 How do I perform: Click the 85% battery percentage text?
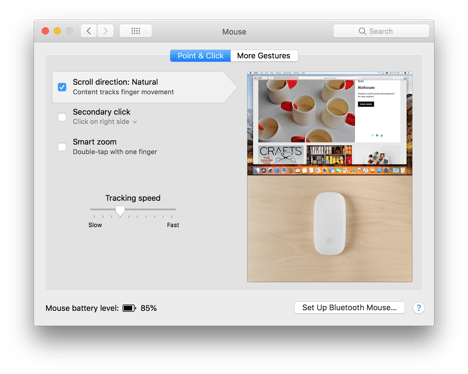(149, 308)
